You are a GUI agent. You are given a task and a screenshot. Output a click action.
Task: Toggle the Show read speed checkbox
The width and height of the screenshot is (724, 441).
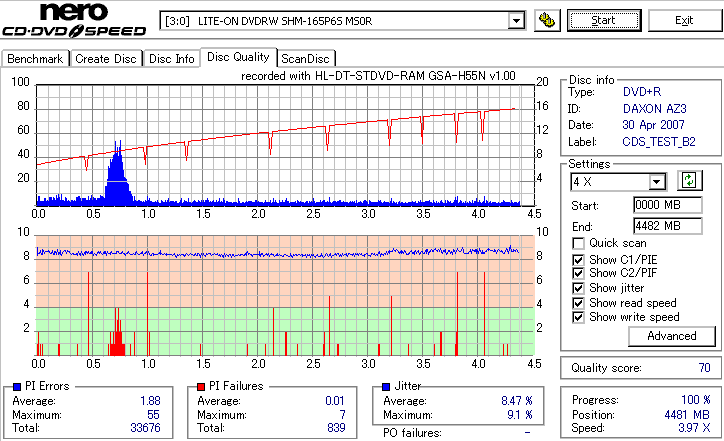578,303
